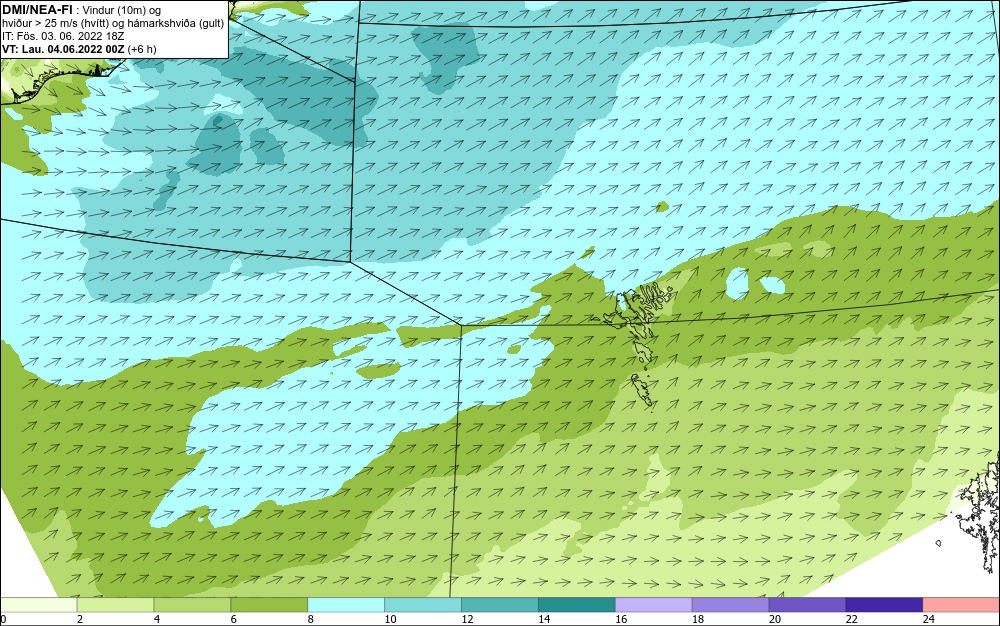Click the legend scale label 24
The image size is (1000, 626).
click(929, 619)
